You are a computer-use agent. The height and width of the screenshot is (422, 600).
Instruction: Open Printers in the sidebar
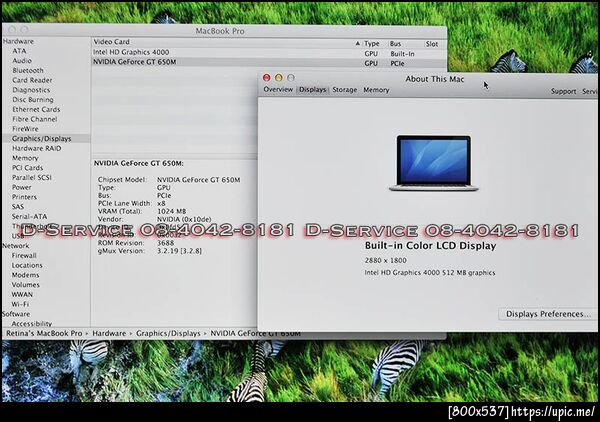tap(24, 197)
